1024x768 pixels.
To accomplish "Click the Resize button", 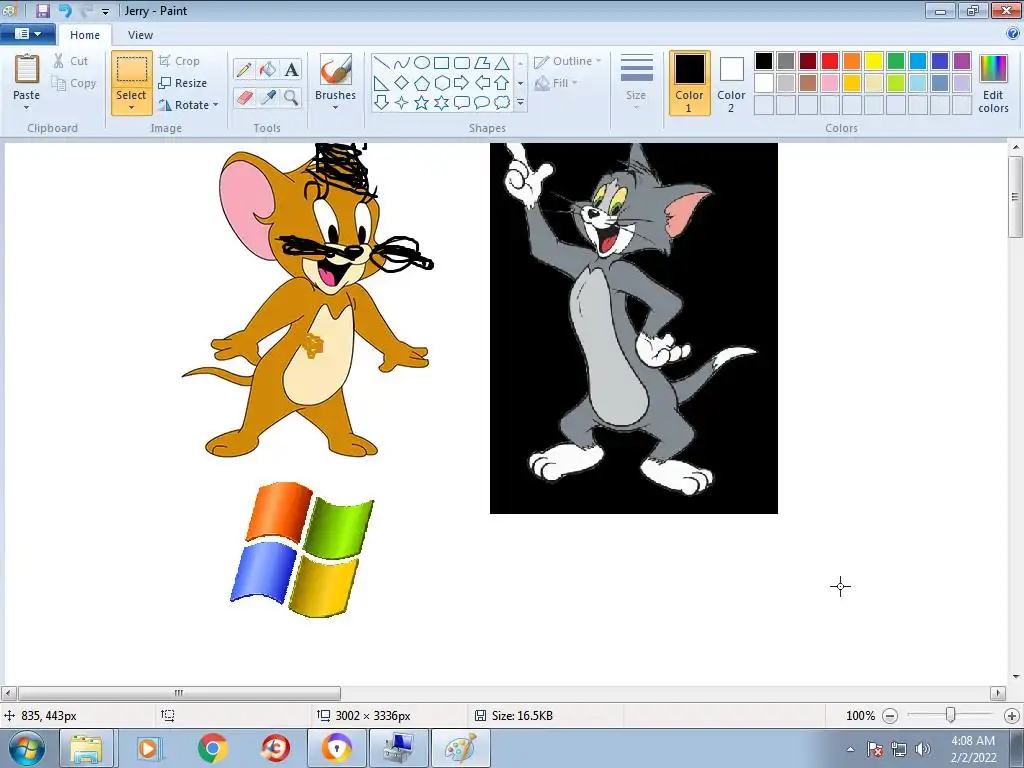I will 183,83.
